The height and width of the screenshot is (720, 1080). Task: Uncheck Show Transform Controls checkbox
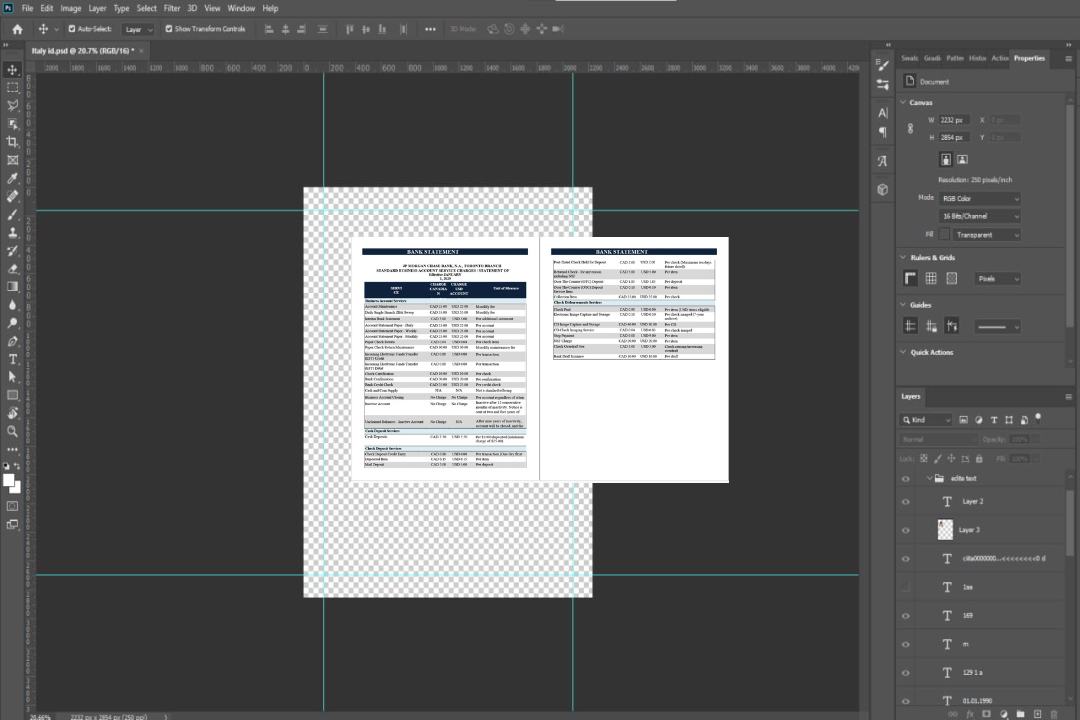pyautogui.click(x=169, y=29)
